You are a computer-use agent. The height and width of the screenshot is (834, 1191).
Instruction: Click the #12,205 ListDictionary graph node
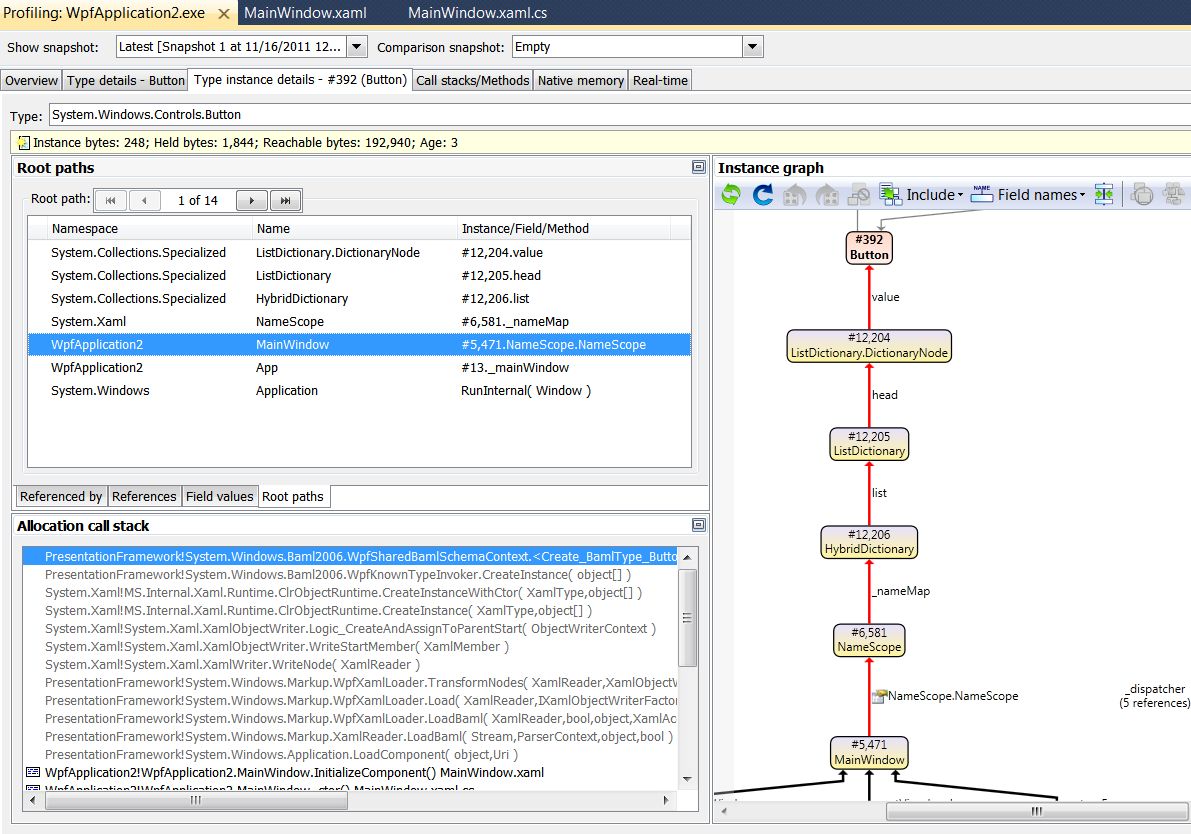[869, 444]
